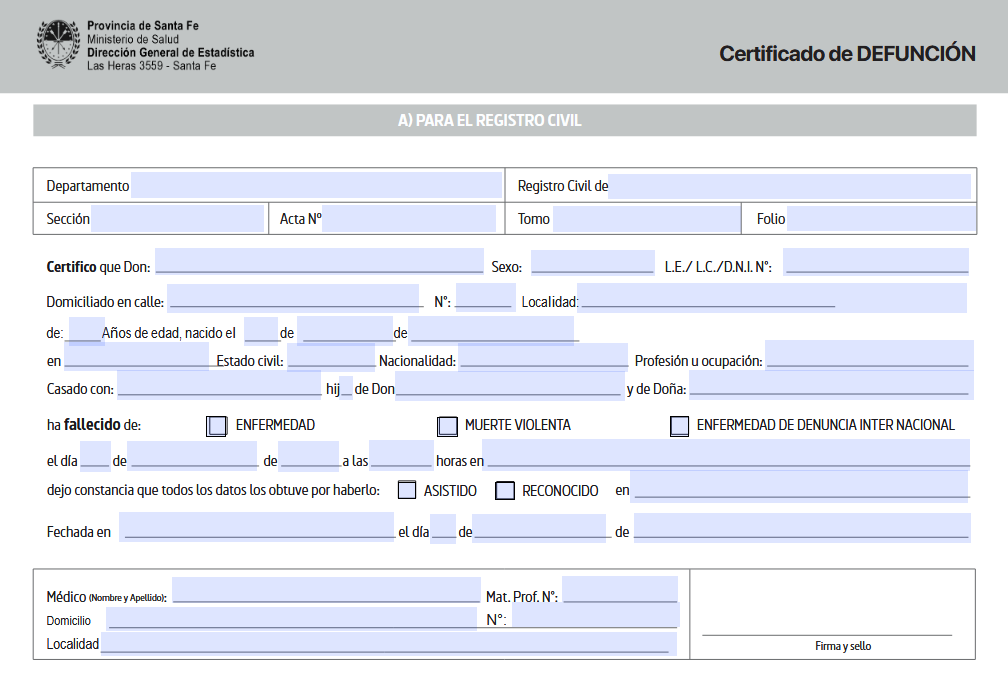The image size is (1008, 698).
Task: Click 'Dirección General de Estadística' text
Action: 170,53
